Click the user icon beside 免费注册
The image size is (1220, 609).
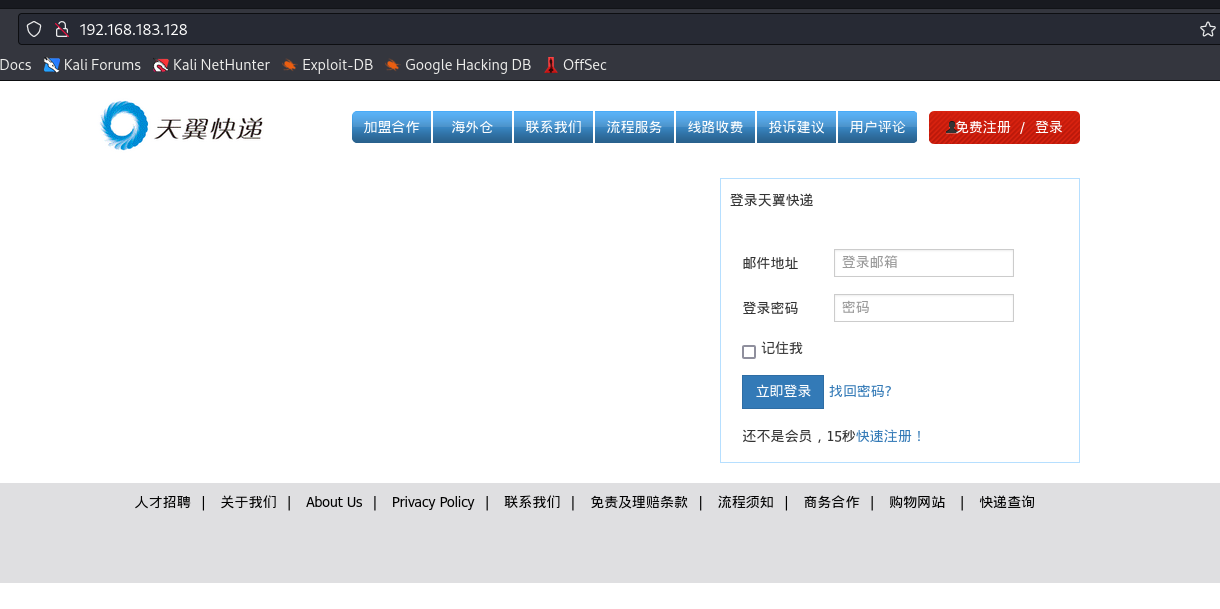tap(950, 127)
